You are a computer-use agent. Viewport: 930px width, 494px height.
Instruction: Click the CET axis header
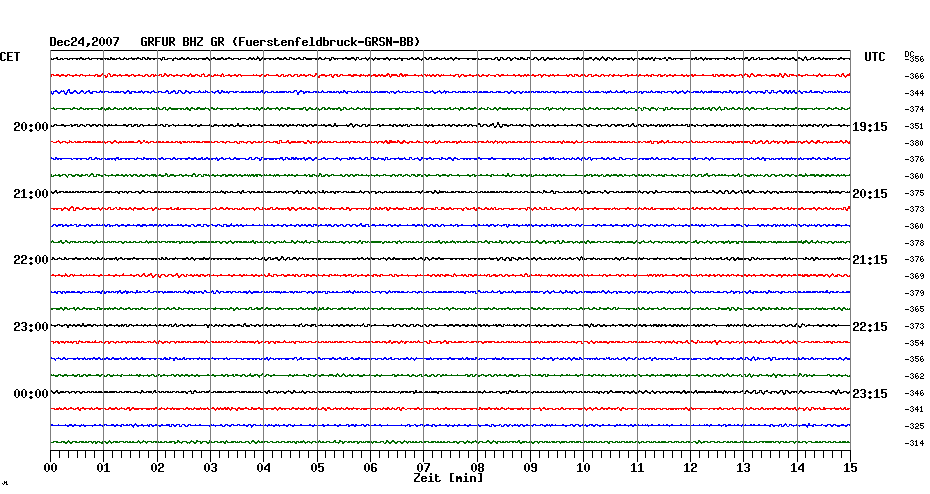click(10, 57)
